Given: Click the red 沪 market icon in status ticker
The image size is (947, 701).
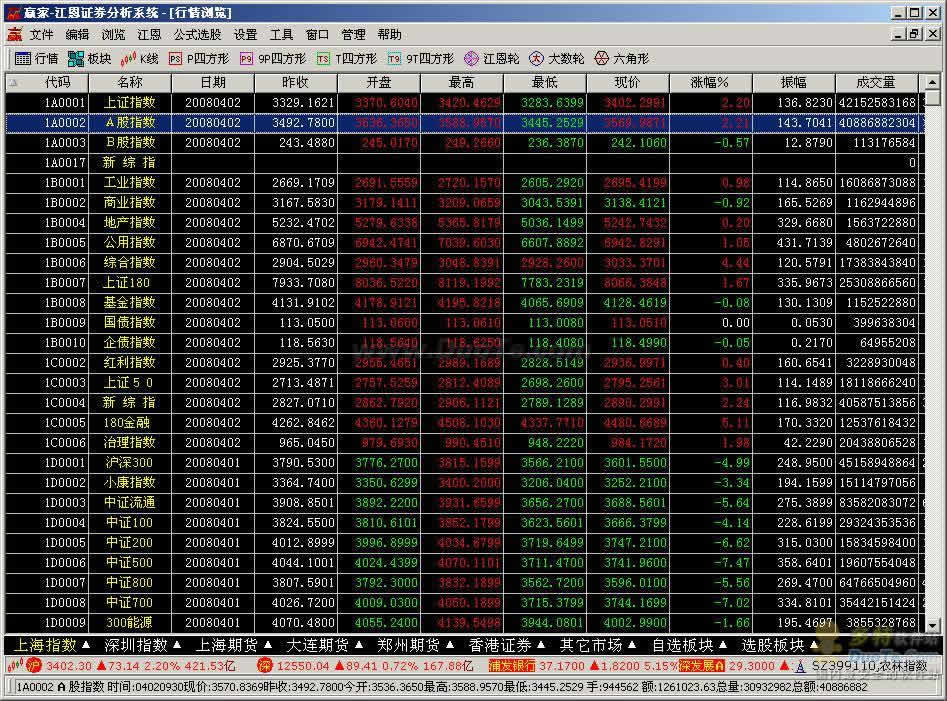Looking at the screenshot, I should tap(33, 666).
